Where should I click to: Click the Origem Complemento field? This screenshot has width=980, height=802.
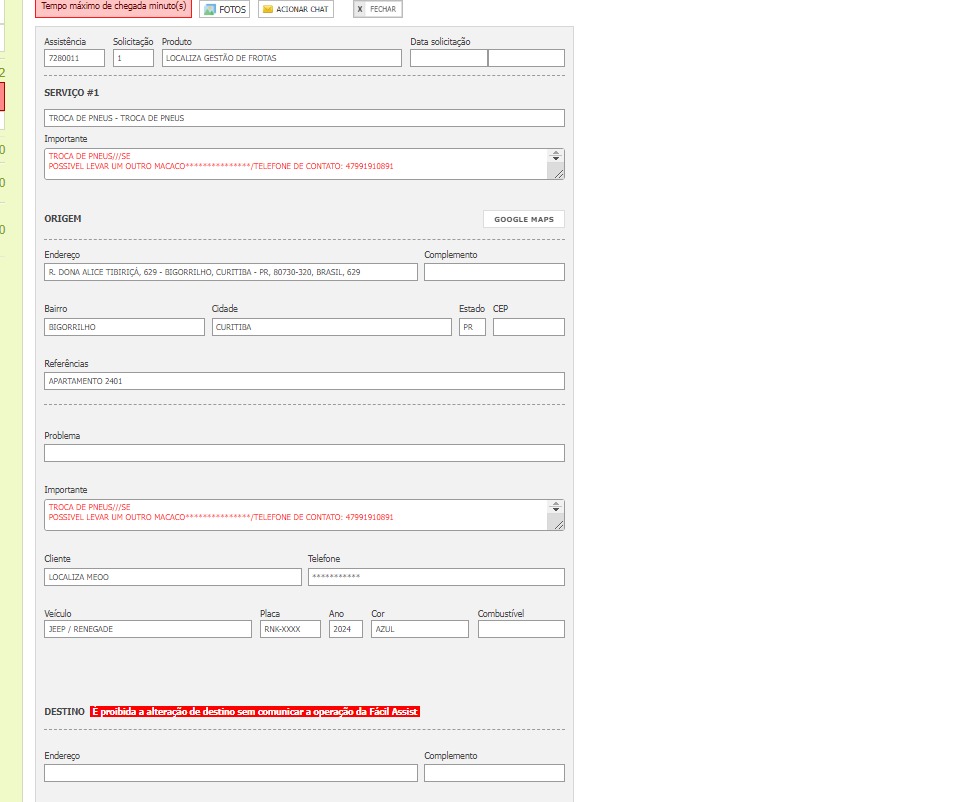click(494, 272)
